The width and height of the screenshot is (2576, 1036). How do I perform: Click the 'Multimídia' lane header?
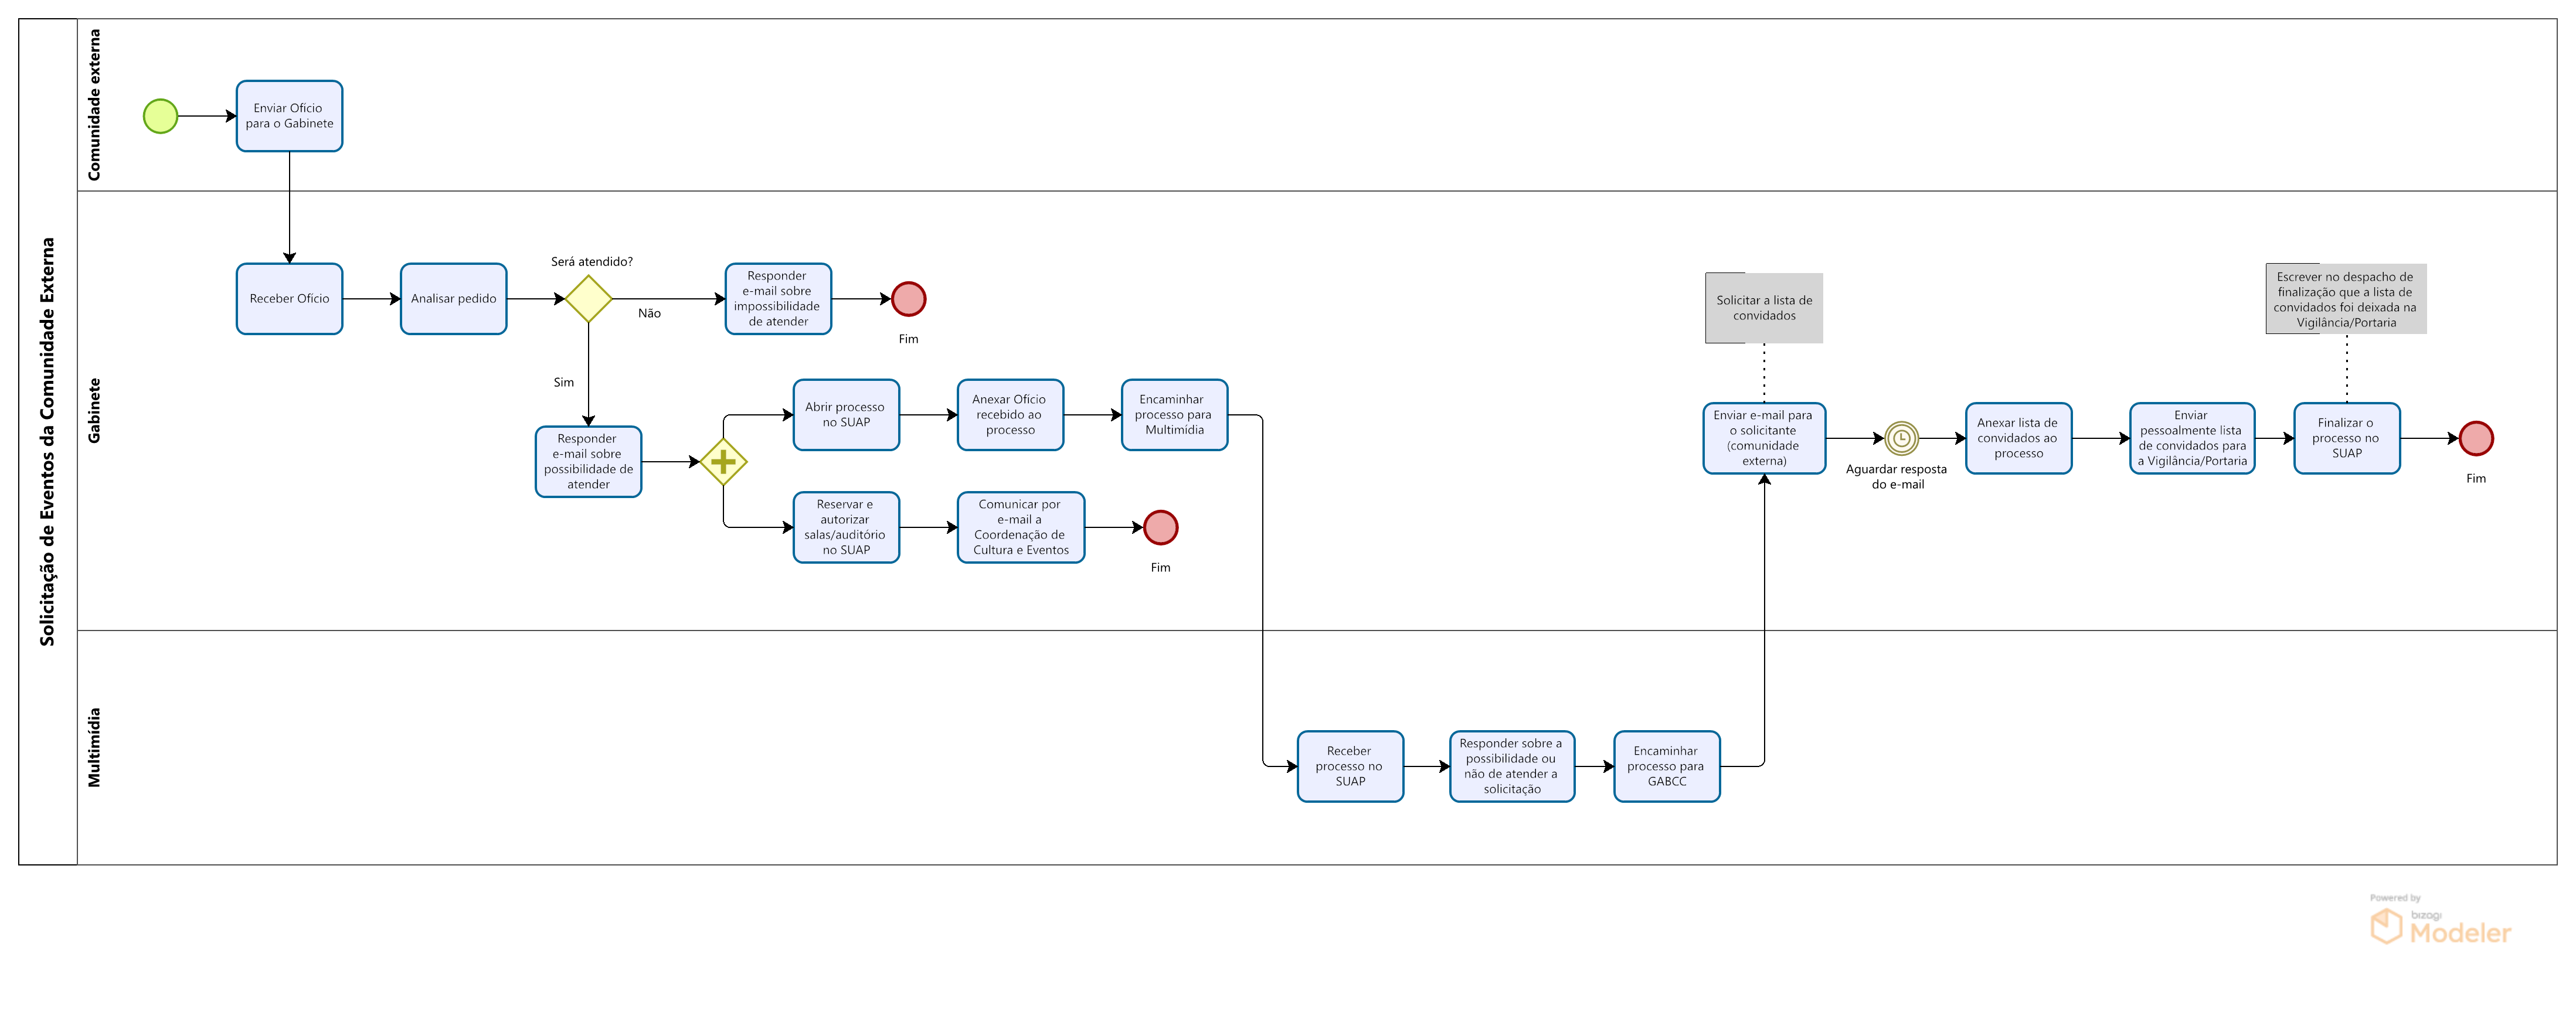[x=95, y=747]
